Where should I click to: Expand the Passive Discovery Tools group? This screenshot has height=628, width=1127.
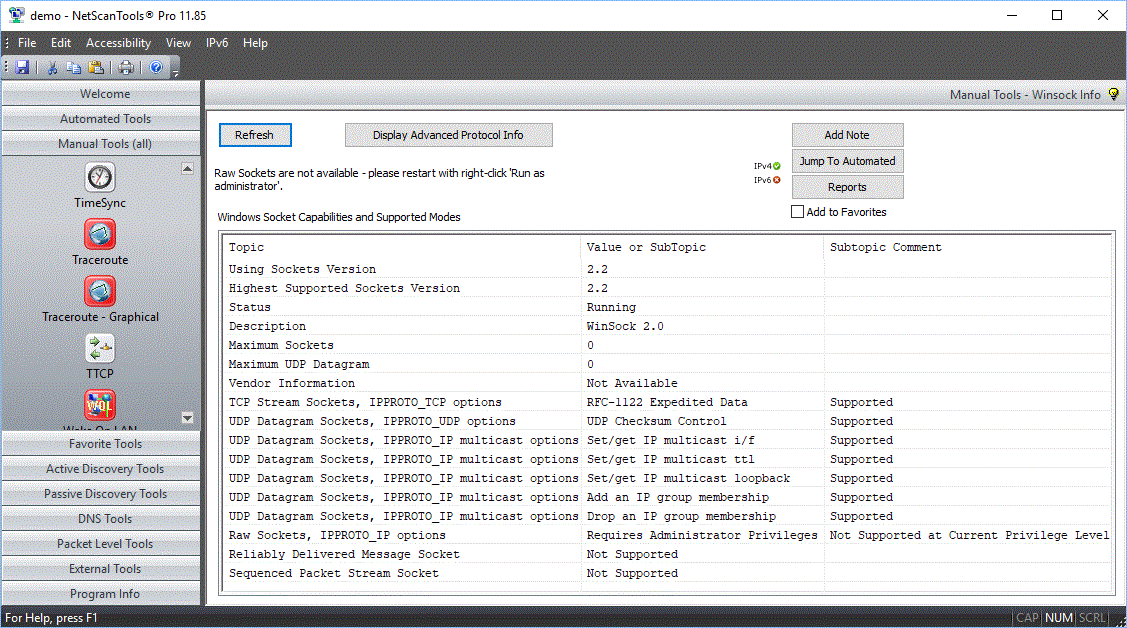point(101,494)
